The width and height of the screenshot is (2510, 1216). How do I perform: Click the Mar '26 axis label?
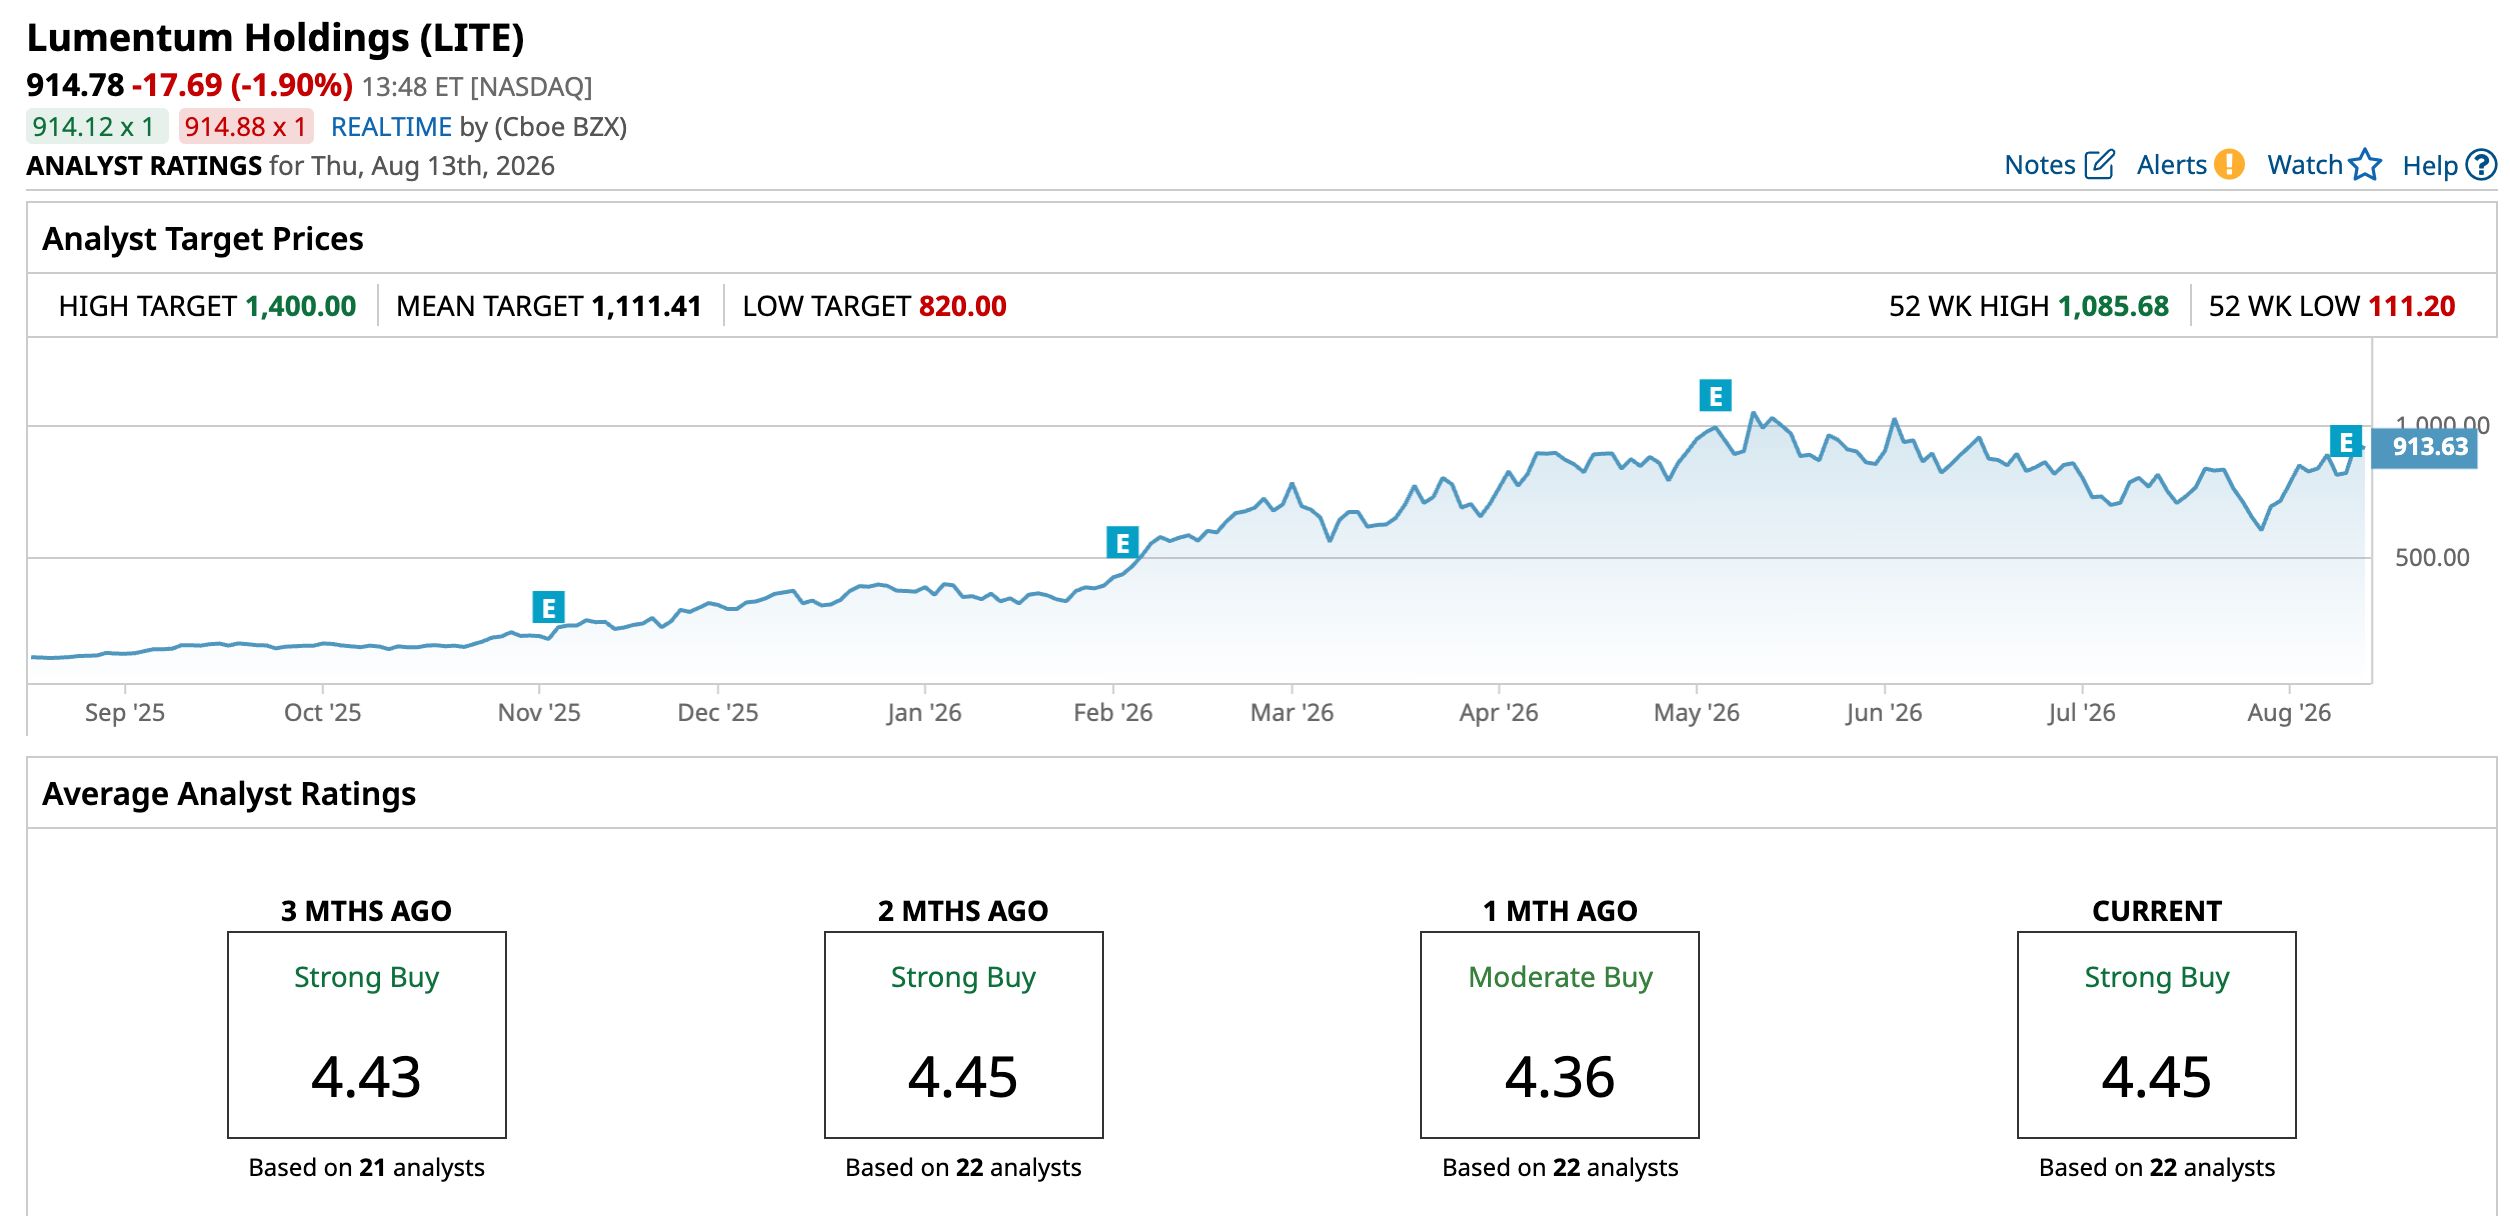tap(1292, 712)
